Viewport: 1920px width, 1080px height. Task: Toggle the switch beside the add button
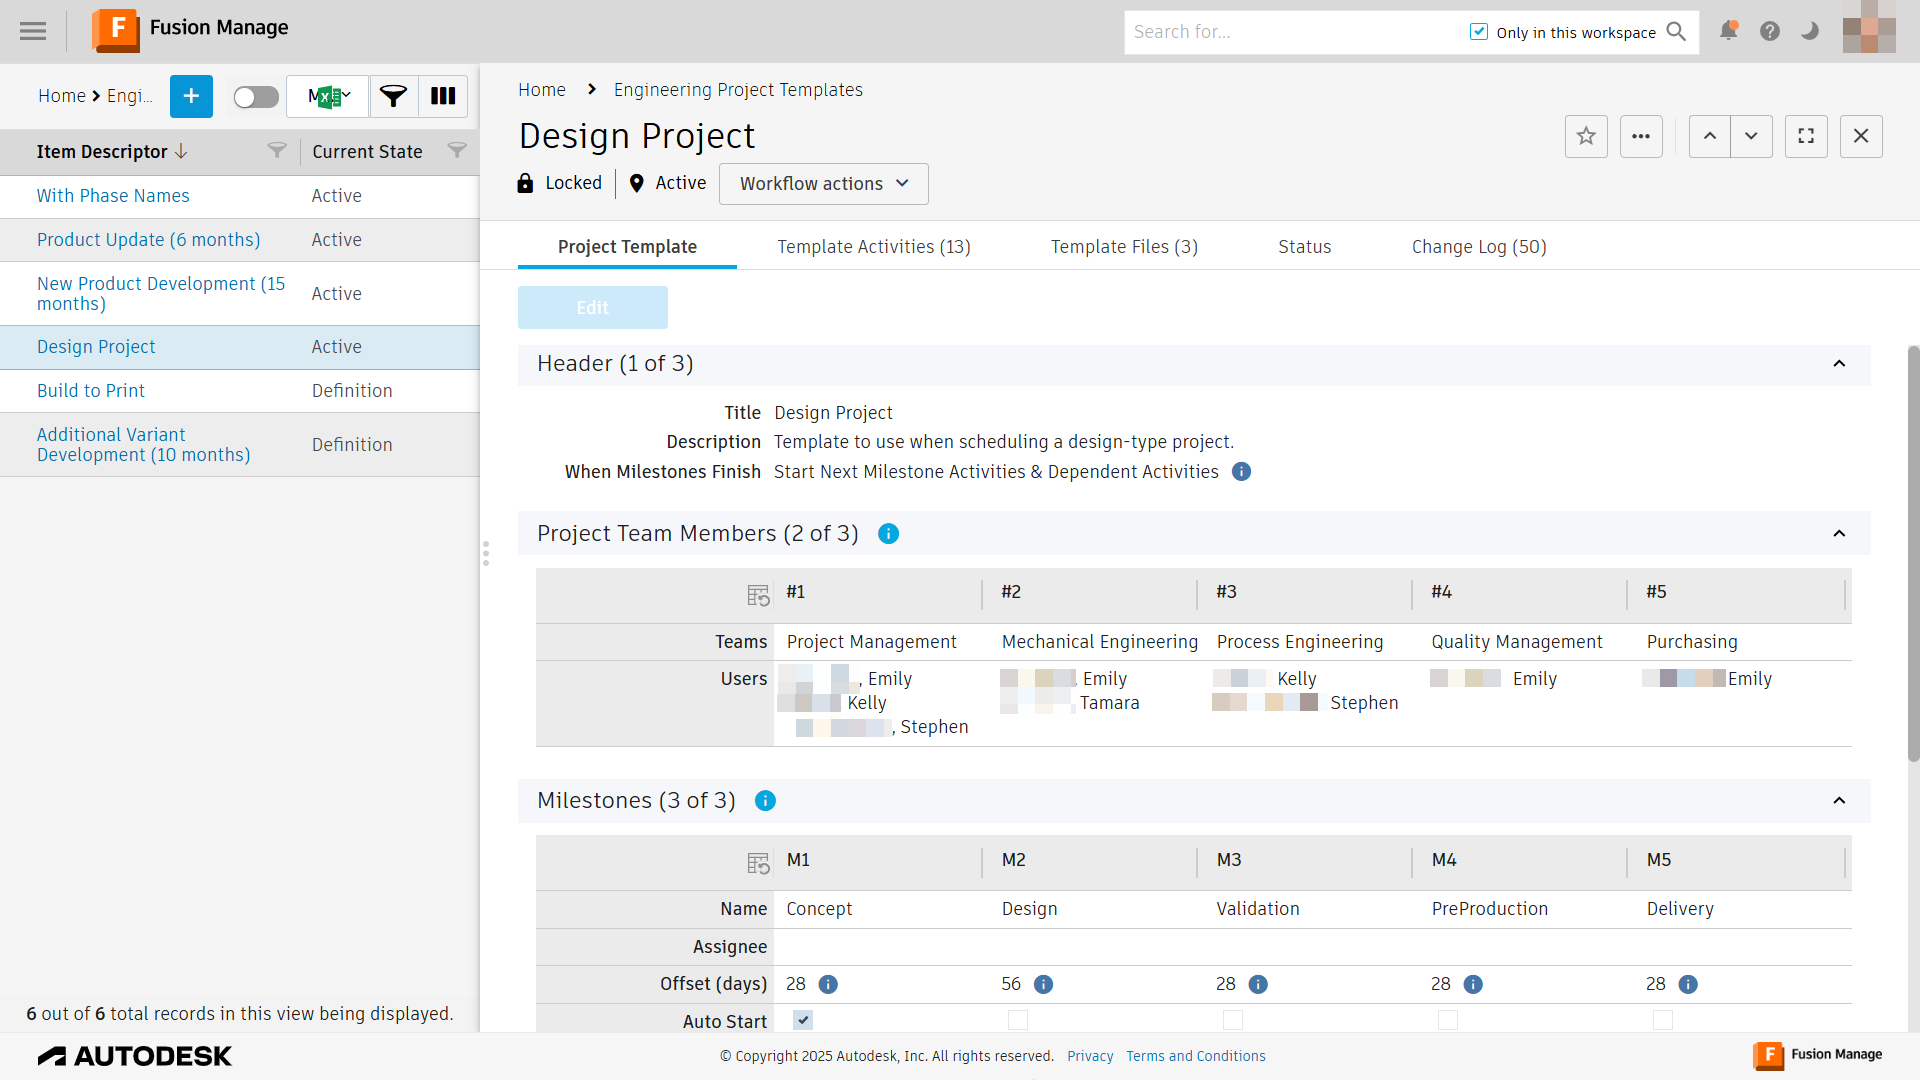click(x=256, y=96)
